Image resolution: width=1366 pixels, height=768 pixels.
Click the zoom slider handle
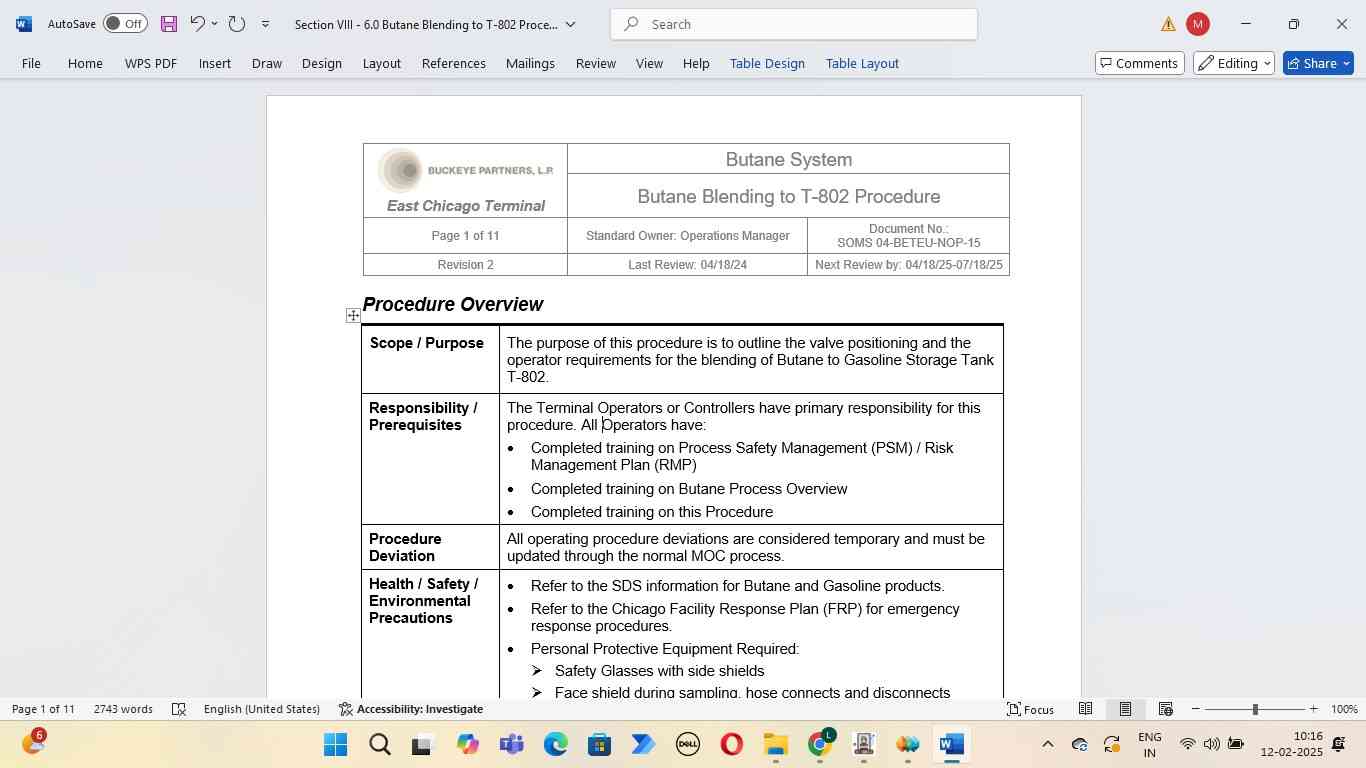pos(1255,709)
